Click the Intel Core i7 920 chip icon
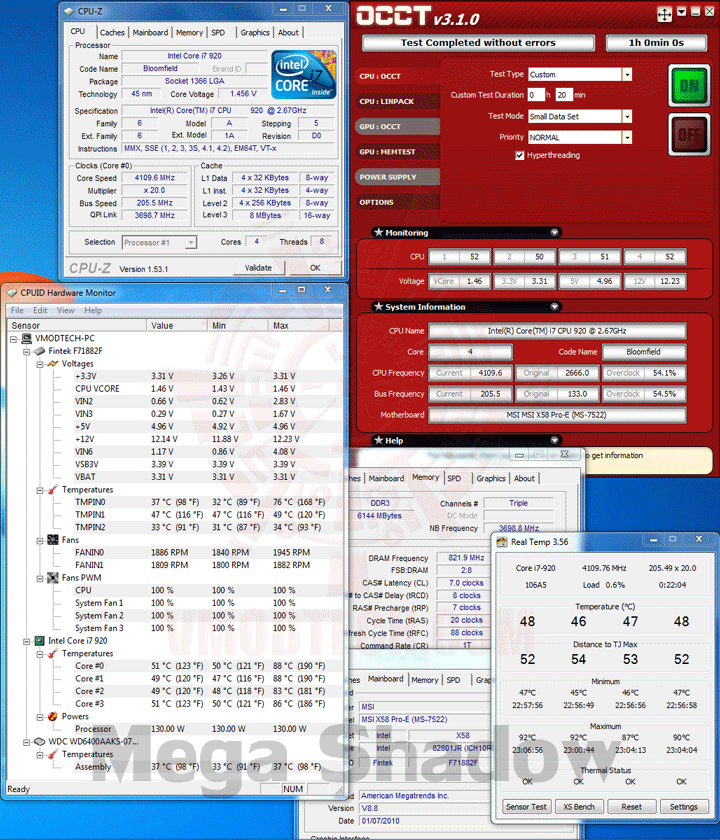This screenshot has height=840, width=720. [x=40, y=641]
